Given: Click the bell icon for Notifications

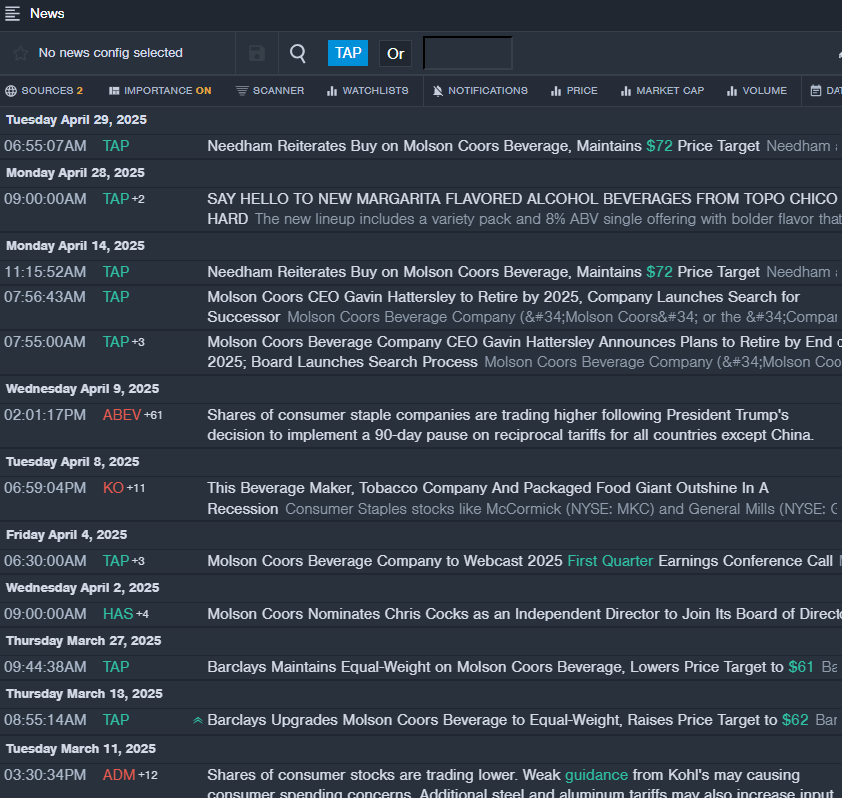Looking at the screenshot, I should 438,91.
